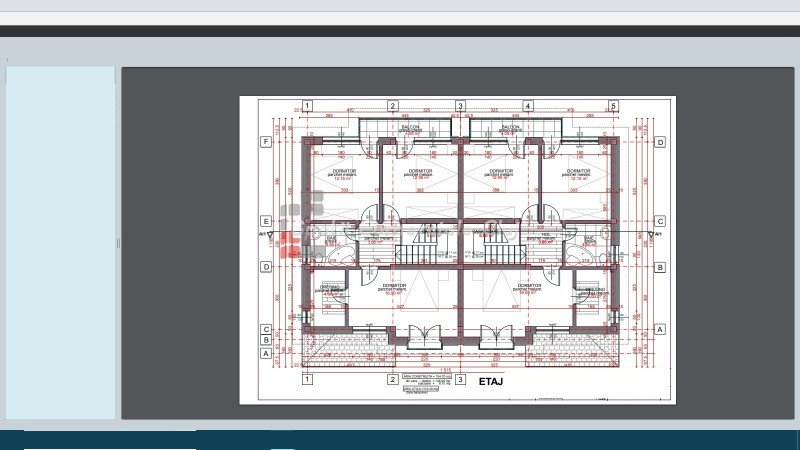This screenshot has width=800, height=450.
Task: Click the red watermark logo on the plan
Action: tap(289, 236)
